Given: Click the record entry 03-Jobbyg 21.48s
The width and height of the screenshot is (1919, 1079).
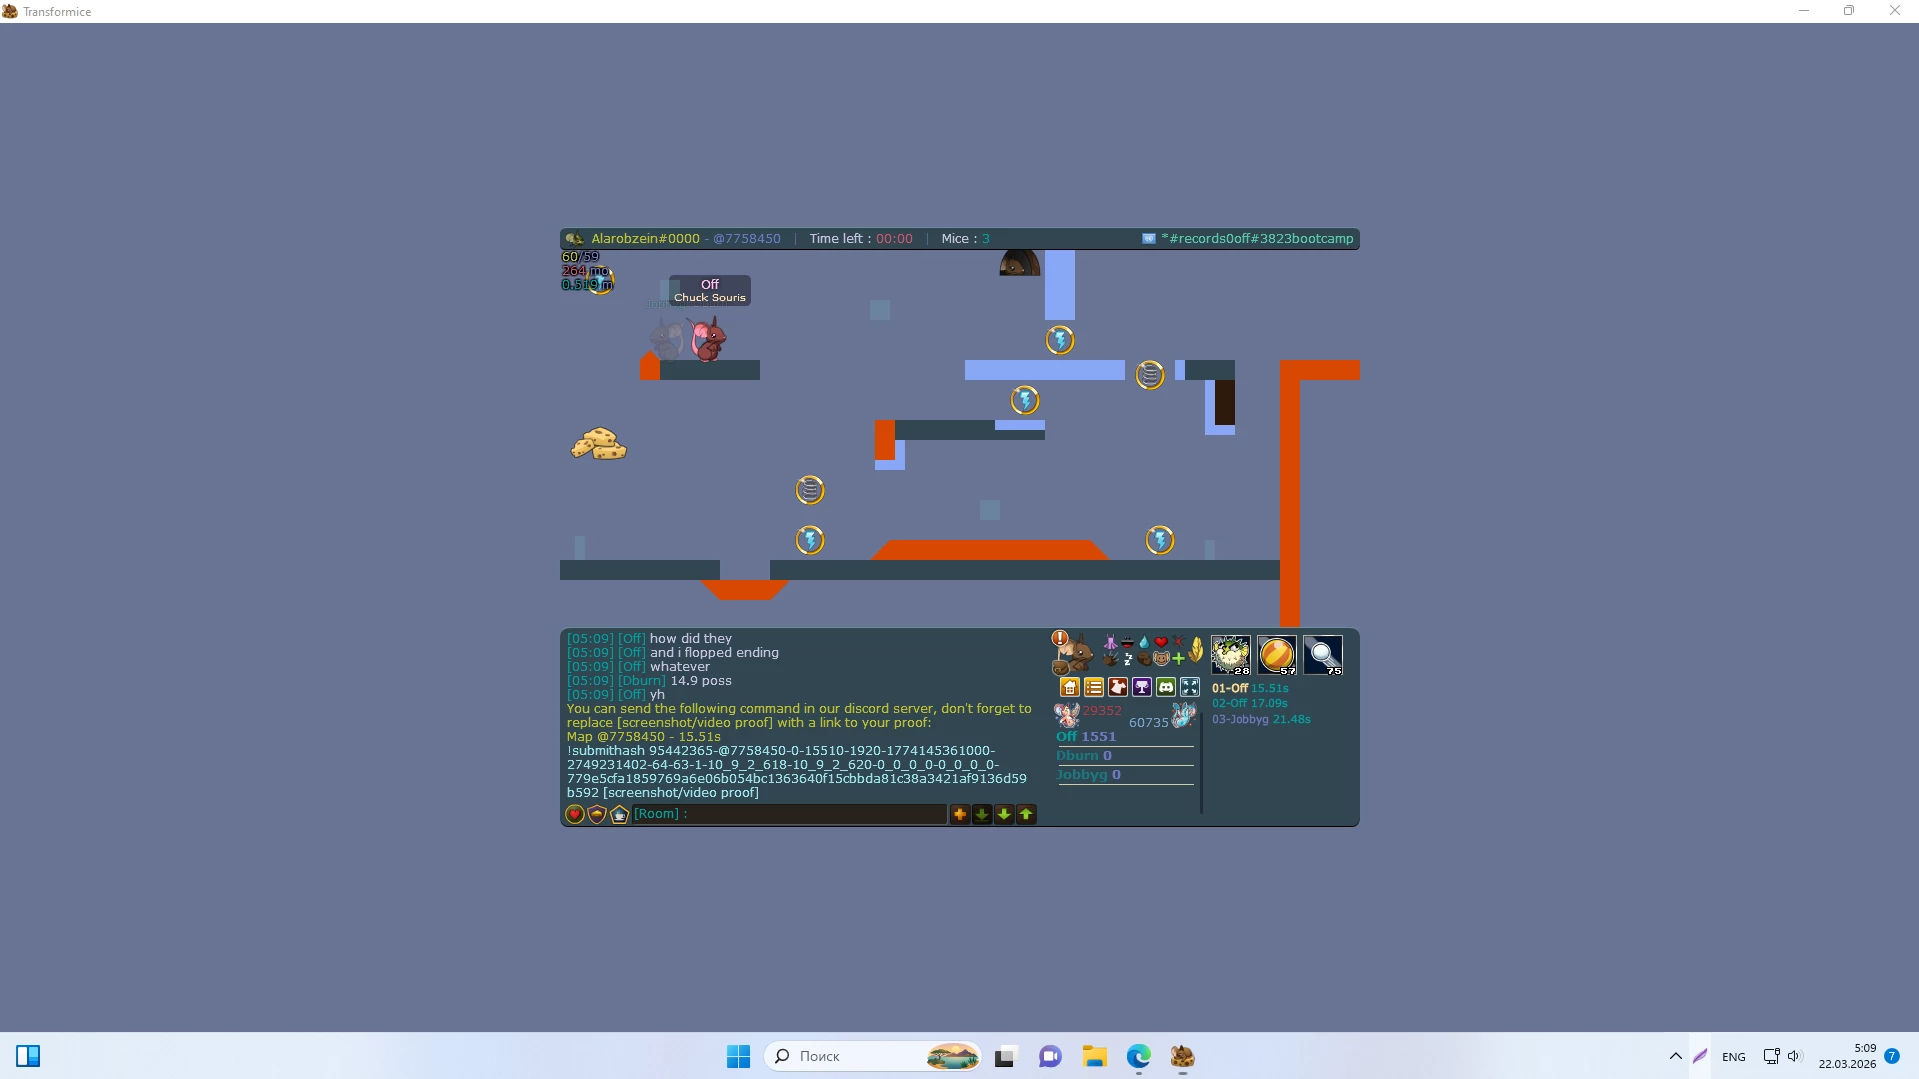Looking at the screenshot, I should 1261,720.
